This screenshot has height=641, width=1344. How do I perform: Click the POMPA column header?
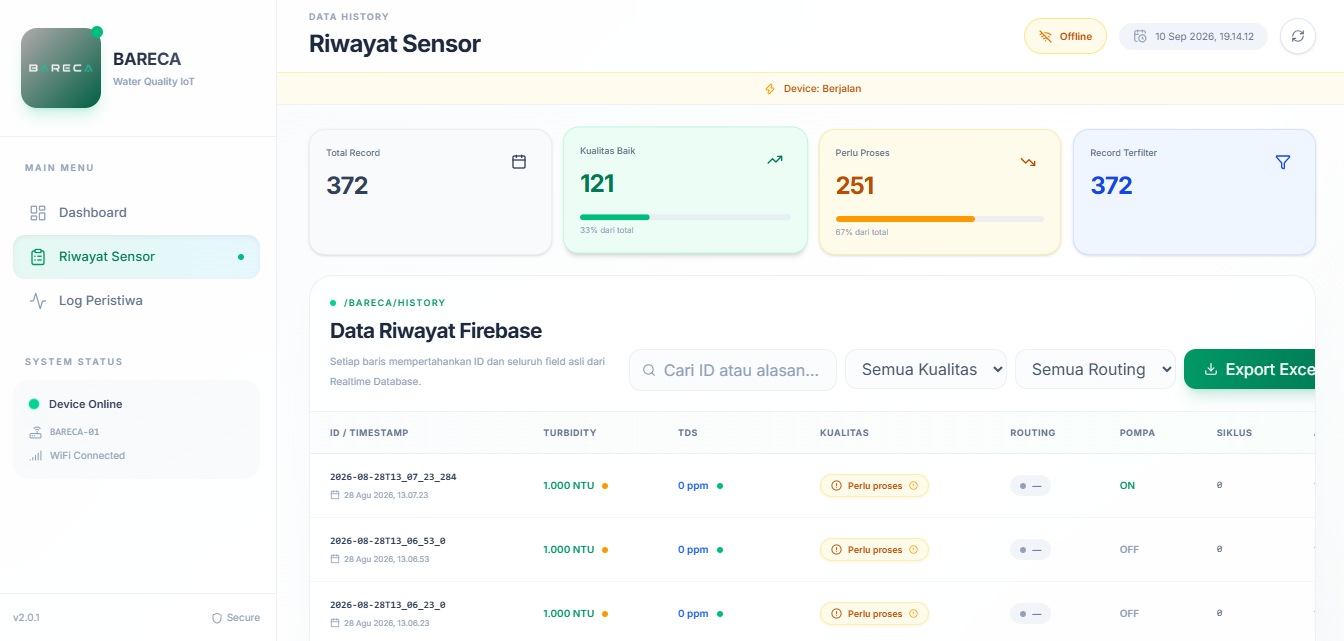pyautogui.click(x=1137, y=433)
